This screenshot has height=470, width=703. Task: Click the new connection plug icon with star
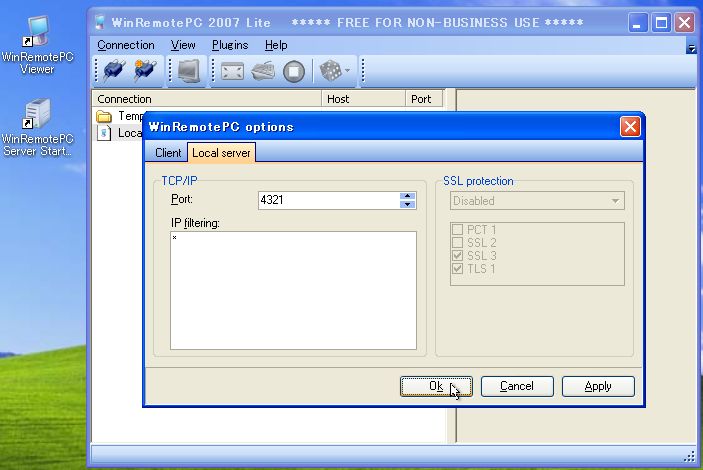[x=145, y=70]
